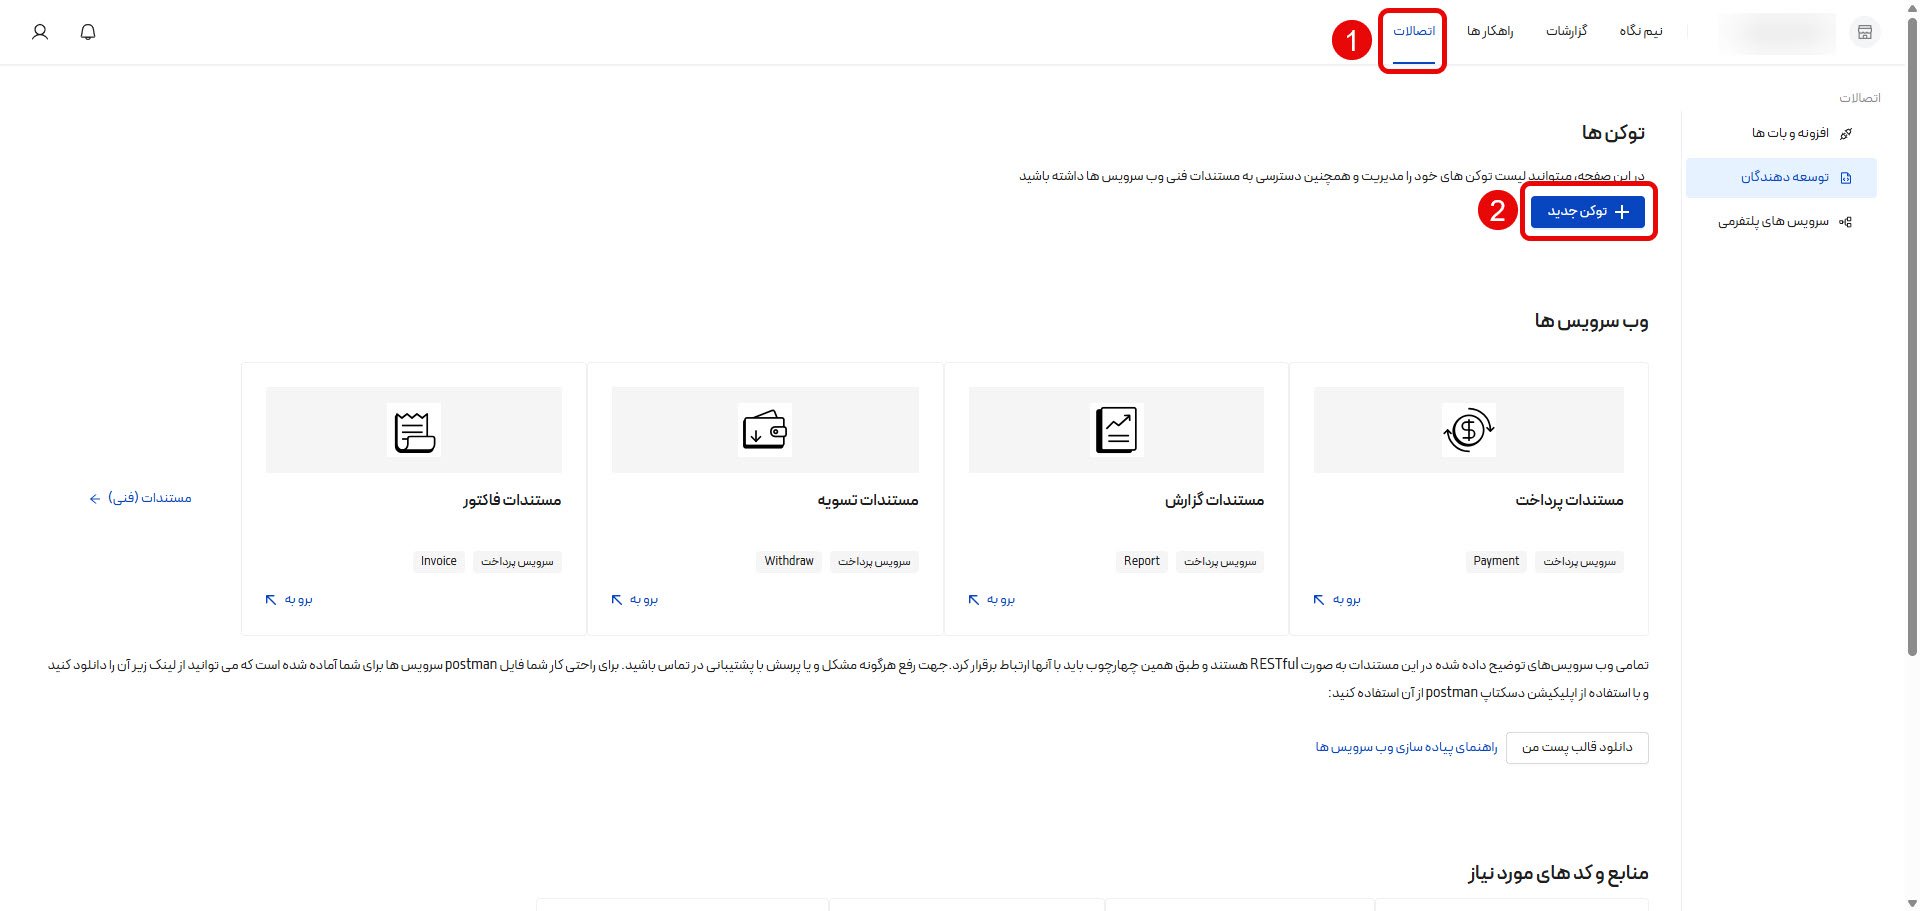Click the scrollbar down arrow
The width and height of the screenshot is (1920, 911).
1912,903
